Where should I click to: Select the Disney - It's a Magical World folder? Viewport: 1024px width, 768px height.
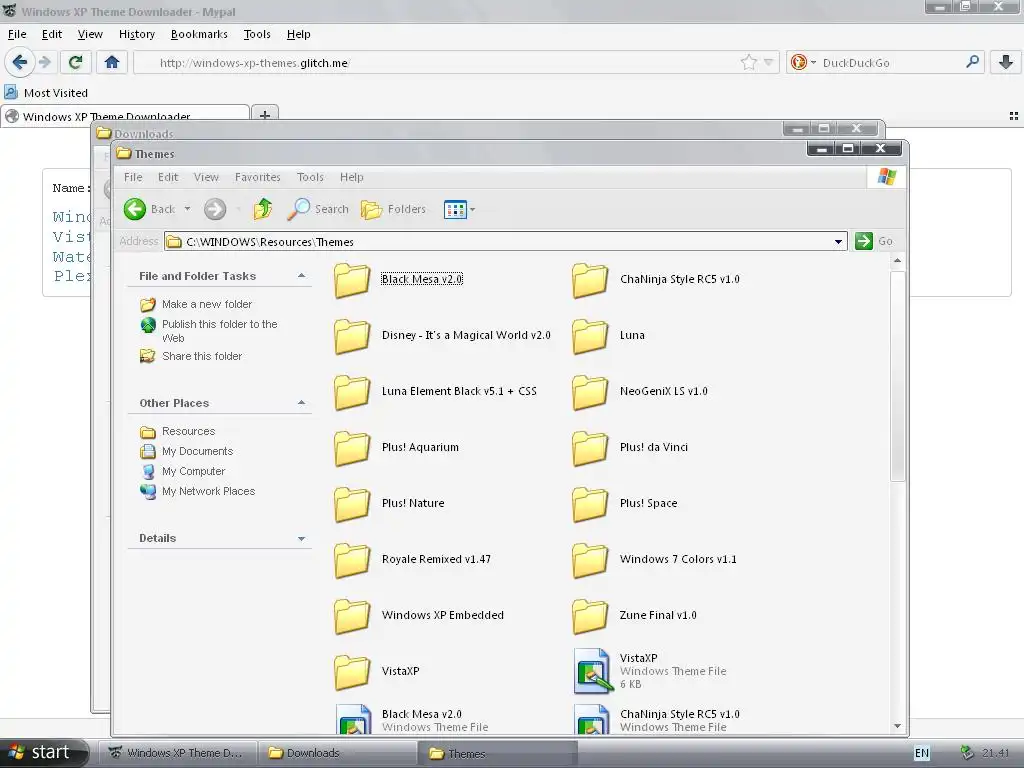click(442, 336)
